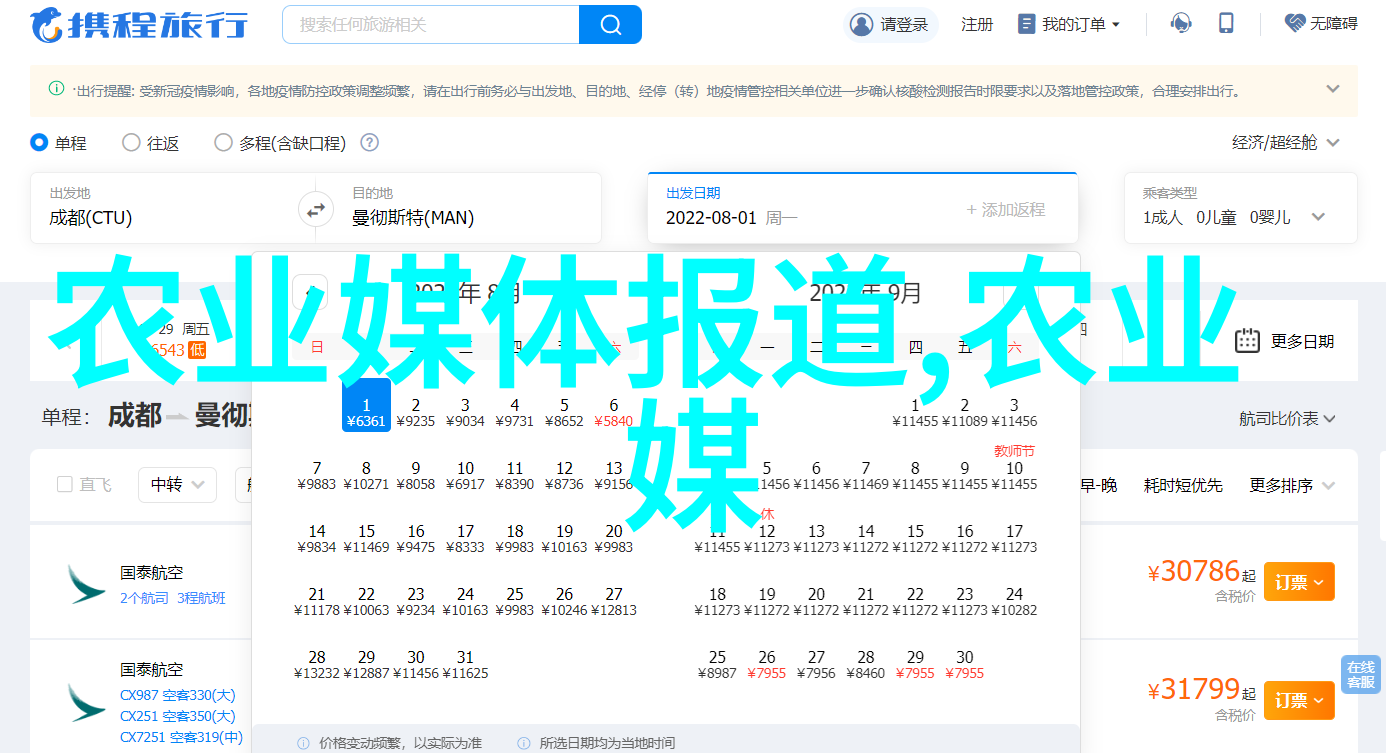Collapse the travel notice banner chevron
This screenshot has height=753, width=1386.
pyautogui.click(x=1332, y=89)
